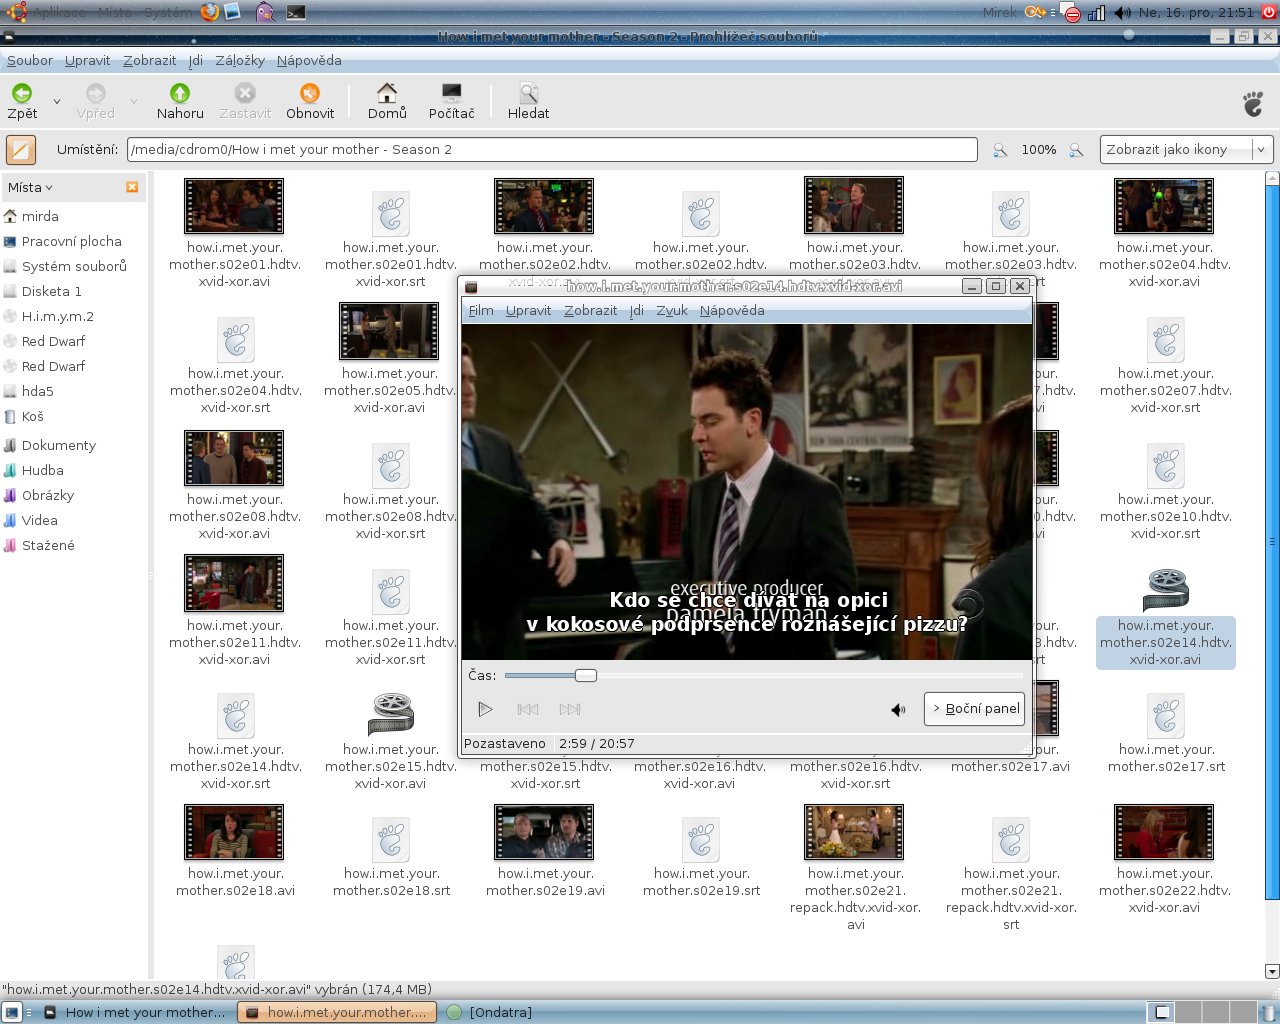The width and height of the screenshot is (1280, 1024).
Task: Reload the folder with Obnovit
Action: point(310,102)
